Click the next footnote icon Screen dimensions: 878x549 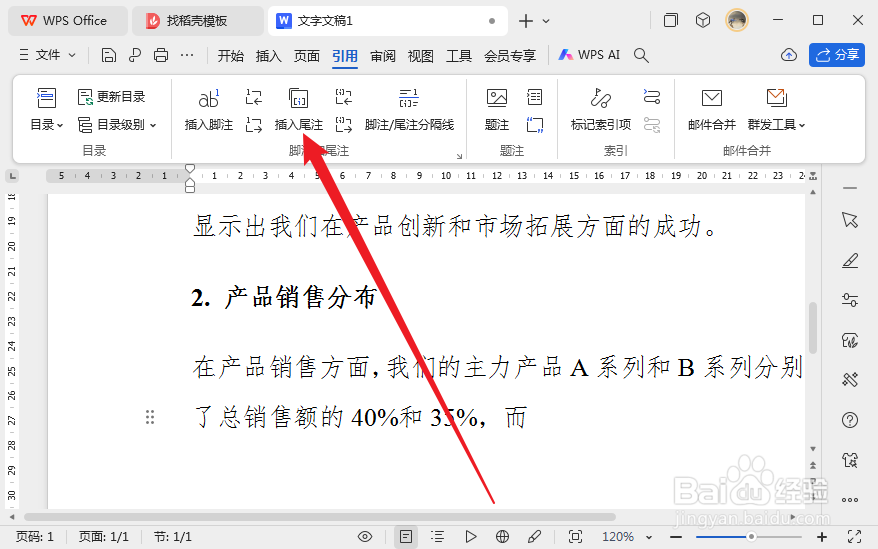click(254, 124)
